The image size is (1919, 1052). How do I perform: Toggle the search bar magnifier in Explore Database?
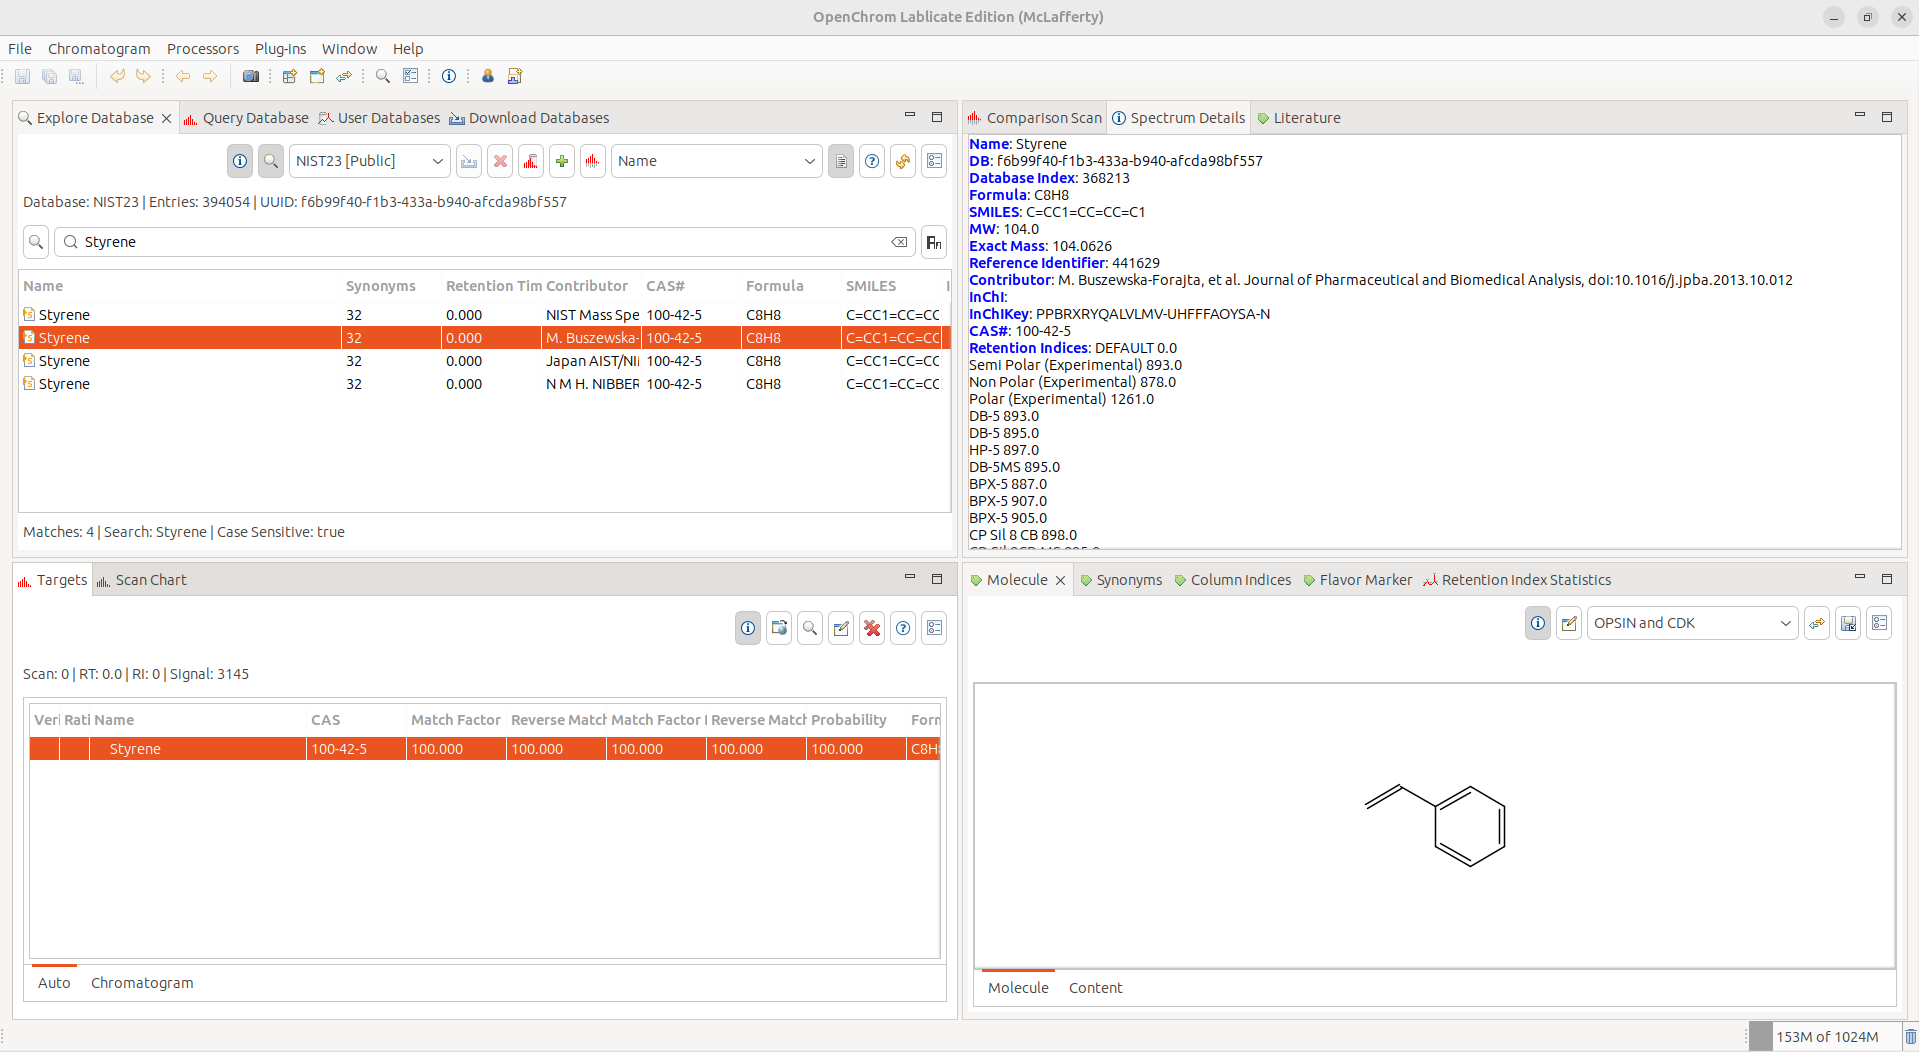point(271,161)
